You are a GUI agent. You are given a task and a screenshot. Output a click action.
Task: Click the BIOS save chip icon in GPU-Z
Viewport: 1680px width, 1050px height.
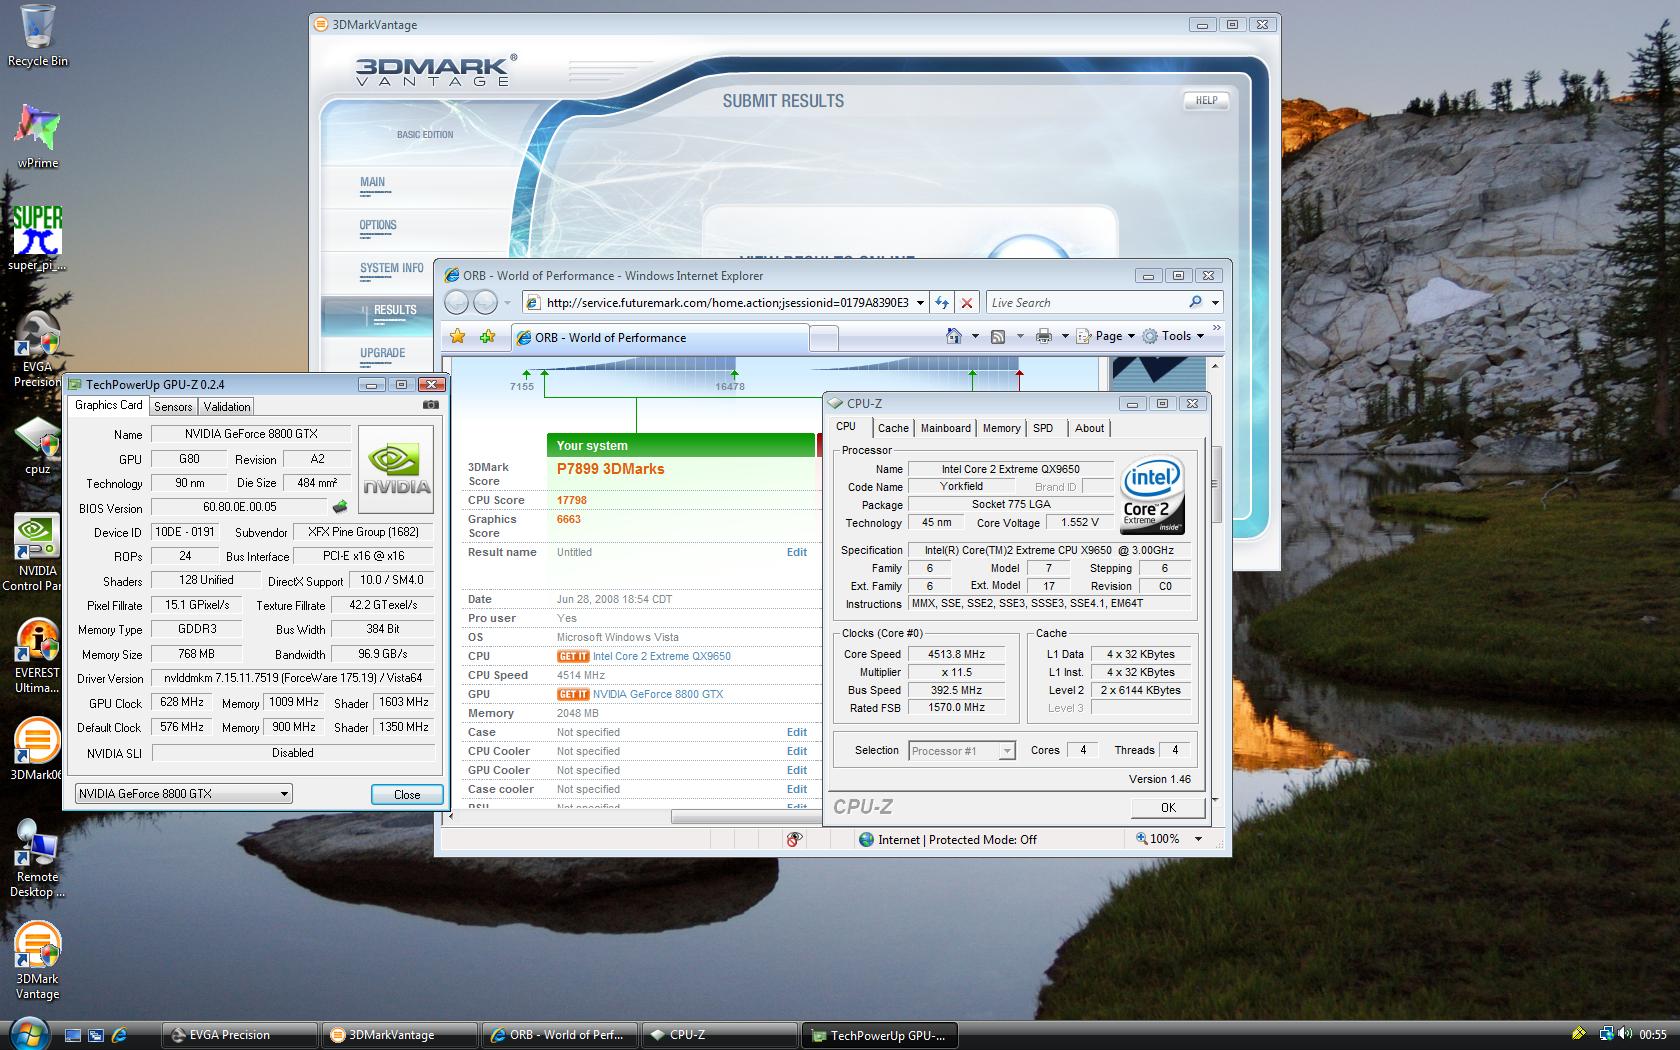click(340, 507)
